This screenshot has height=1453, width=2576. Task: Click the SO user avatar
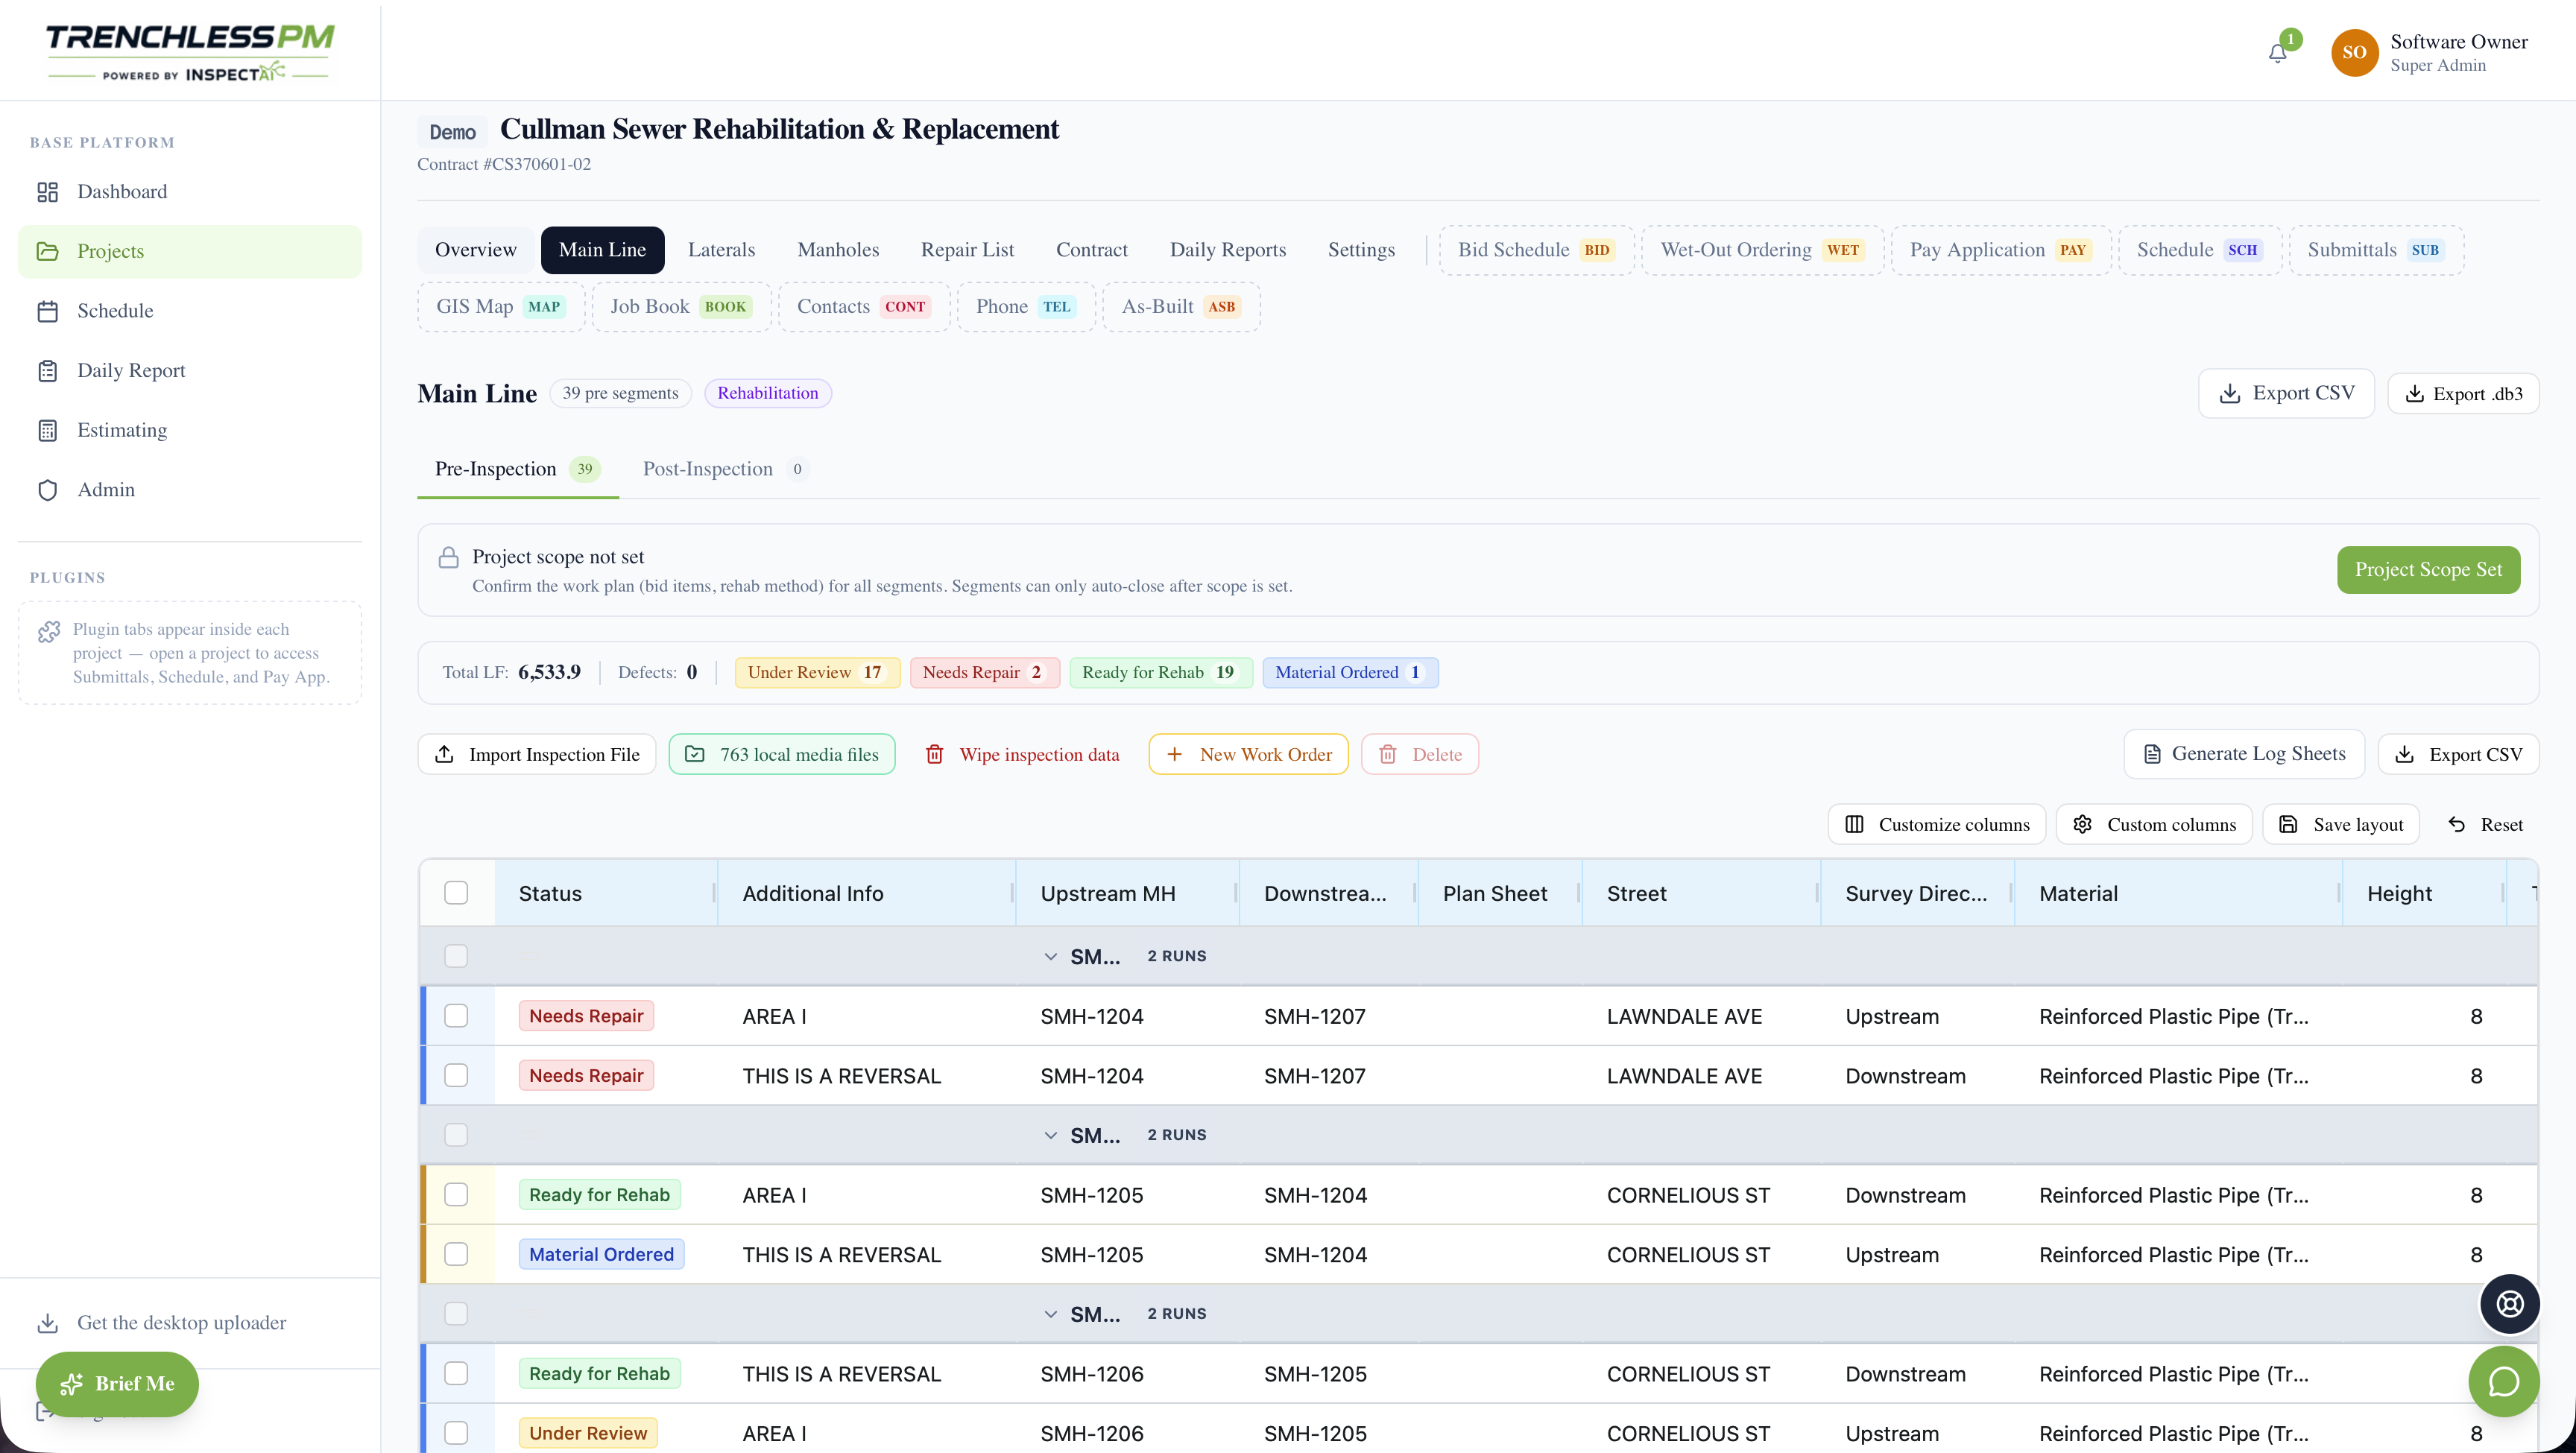pyautogui.click(x=2354, y=52)
